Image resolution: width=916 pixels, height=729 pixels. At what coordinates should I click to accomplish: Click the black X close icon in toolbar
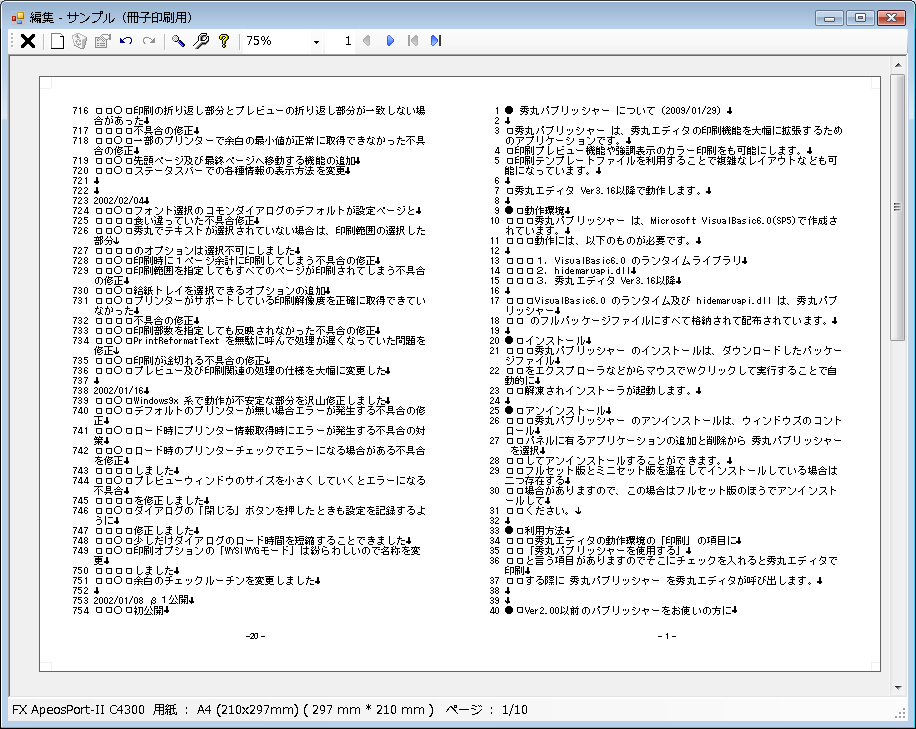pos(28,41)
